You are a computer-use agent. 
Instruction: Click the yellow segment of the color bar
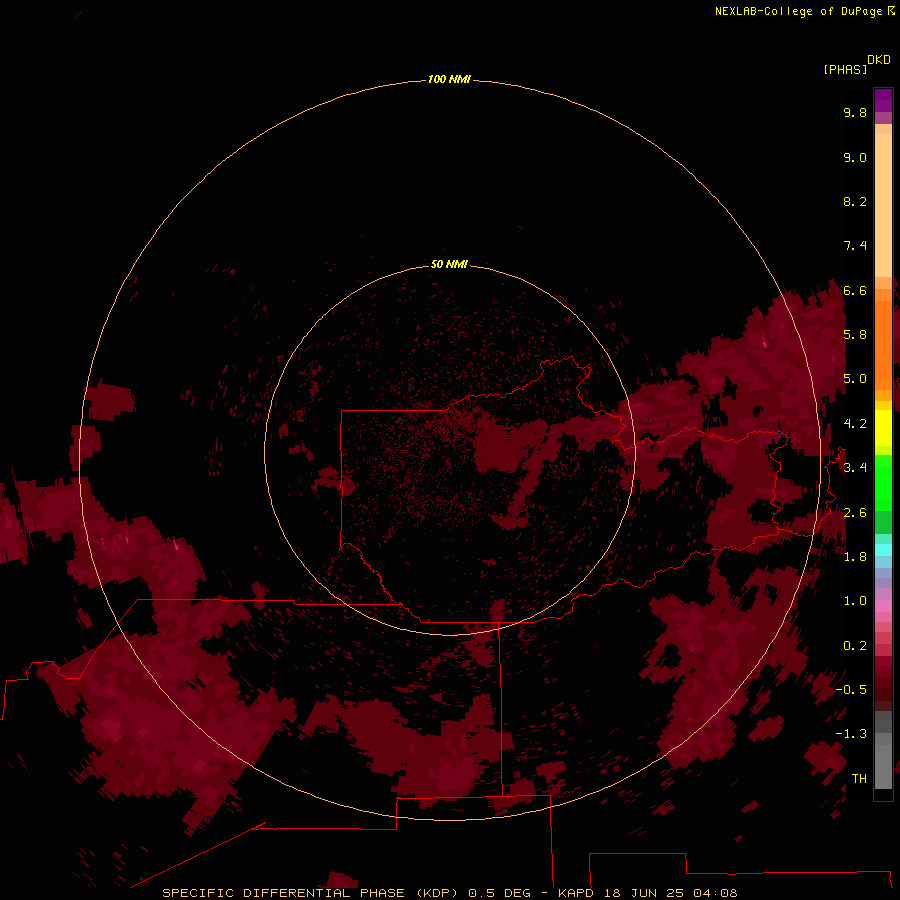coord(883,428)
